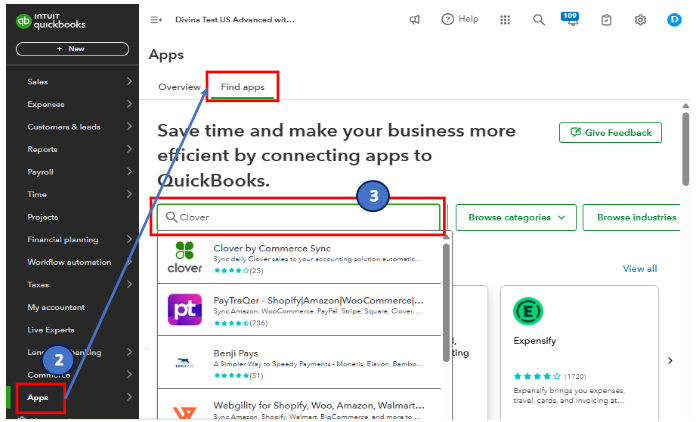699x422 pixels.
Task: Open Live Experts in sidebar
Action: pyautogui.click(x=51, y=330)
